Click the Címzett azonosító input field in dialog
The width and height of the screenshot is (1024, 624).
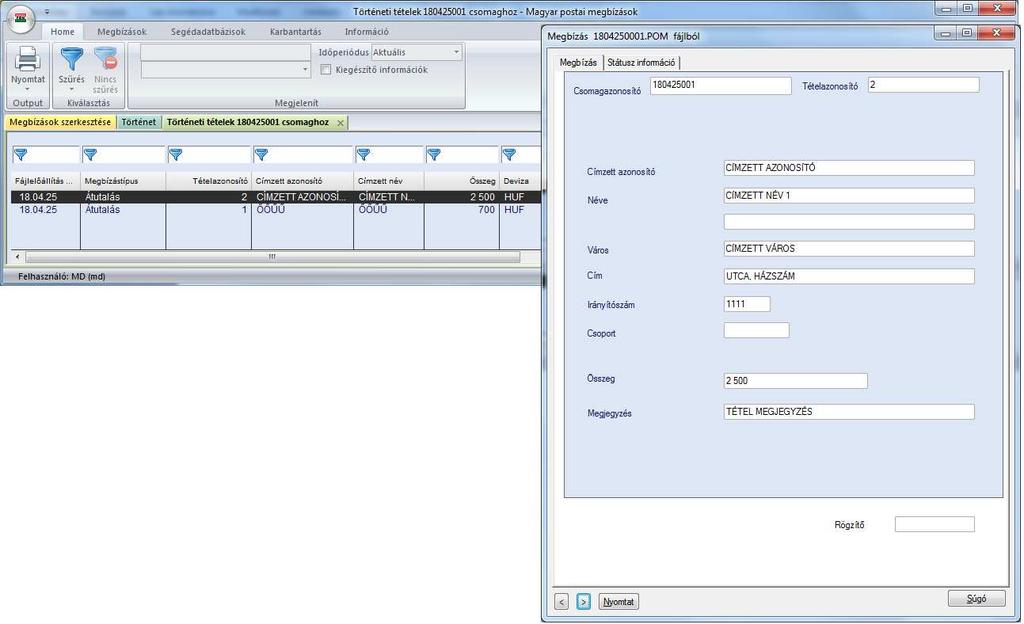point(849,168)
